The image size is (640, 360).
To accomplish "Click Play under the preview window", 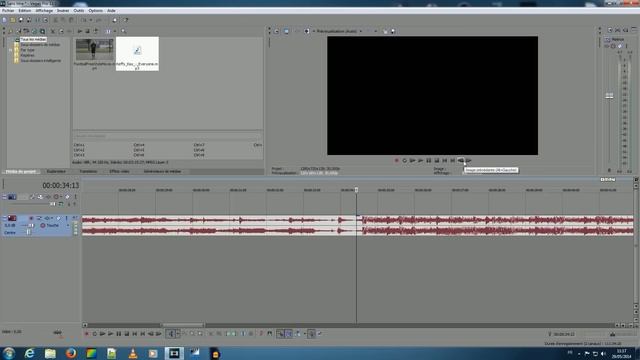I will pyautogui.click(x=420, y=160).
